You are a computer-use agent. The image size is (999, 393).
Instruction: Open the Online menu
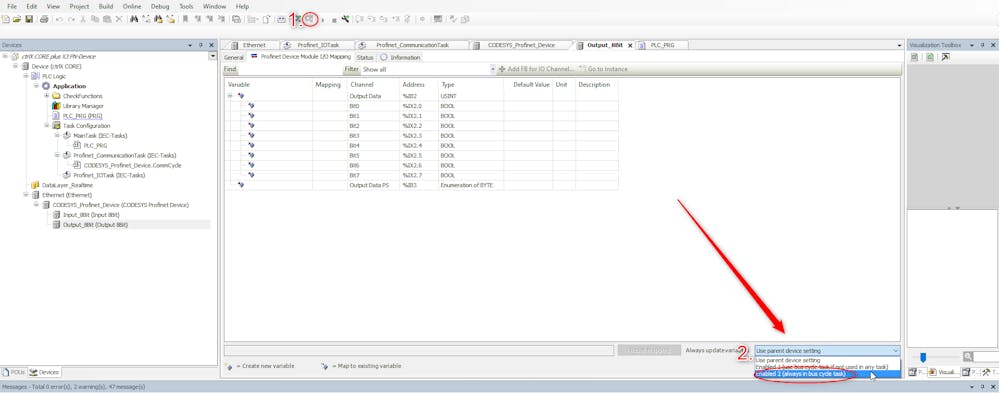pos(132,6)
